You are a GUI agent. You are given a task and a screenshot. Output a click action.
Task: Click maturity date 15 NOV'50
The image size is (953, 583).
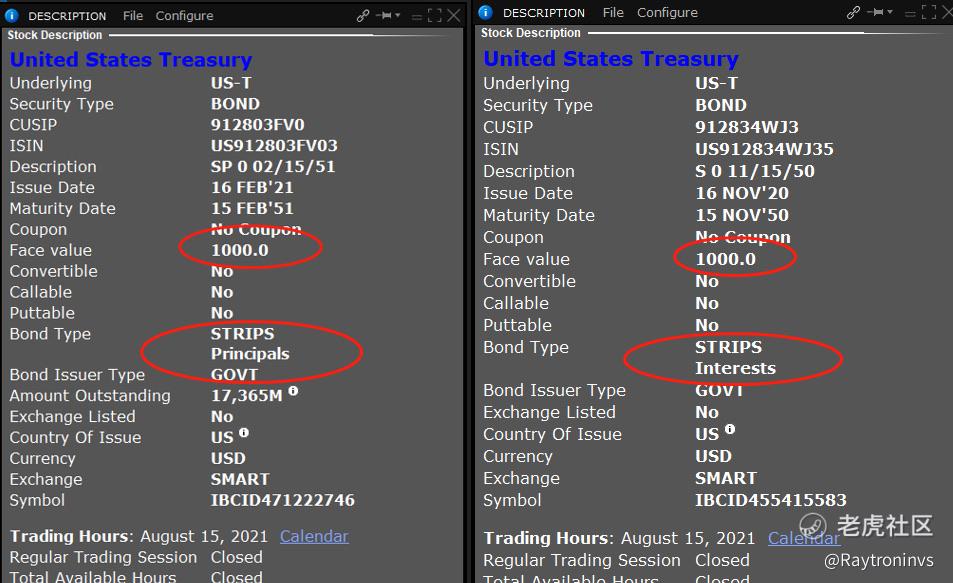pyautogui.click(x=742, y=215)
